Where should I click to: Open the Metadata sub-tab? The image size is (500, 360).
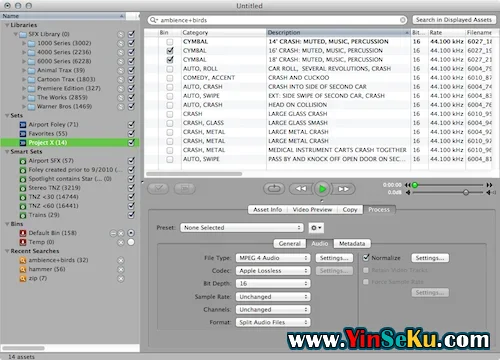point(352,244)
